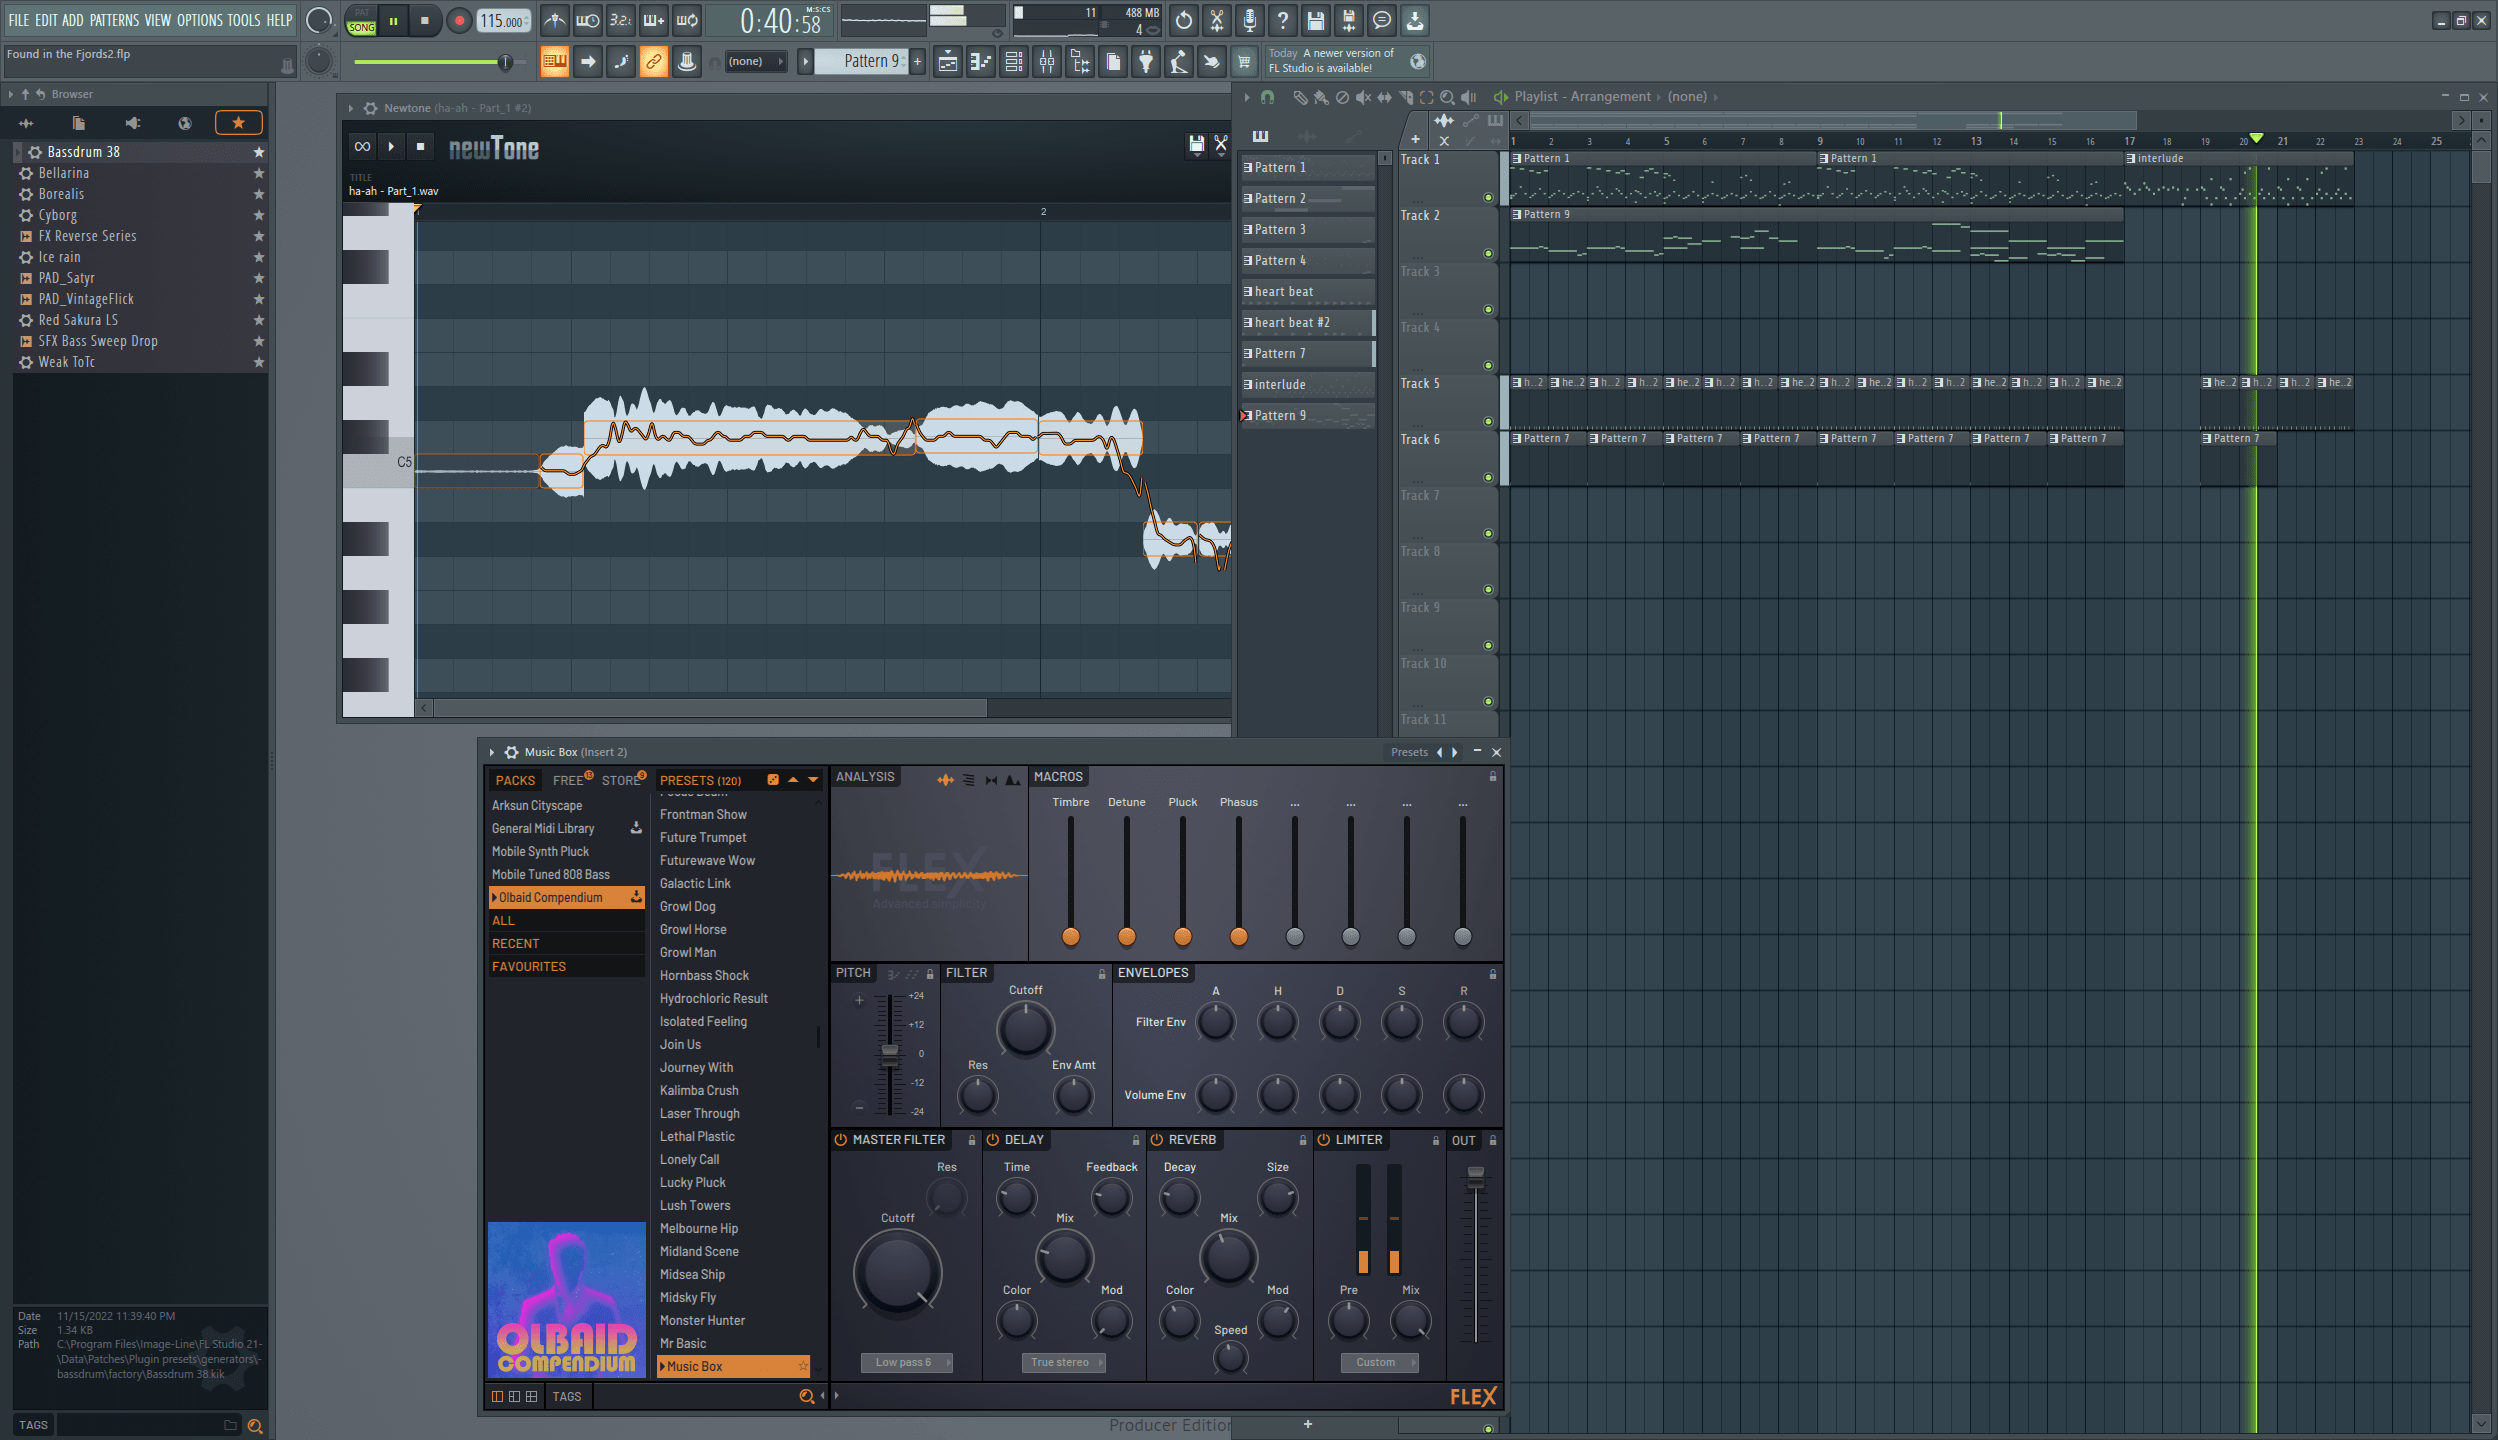Enable the countdown before recording icon
2498x1440 pixels.
[620, 20]
